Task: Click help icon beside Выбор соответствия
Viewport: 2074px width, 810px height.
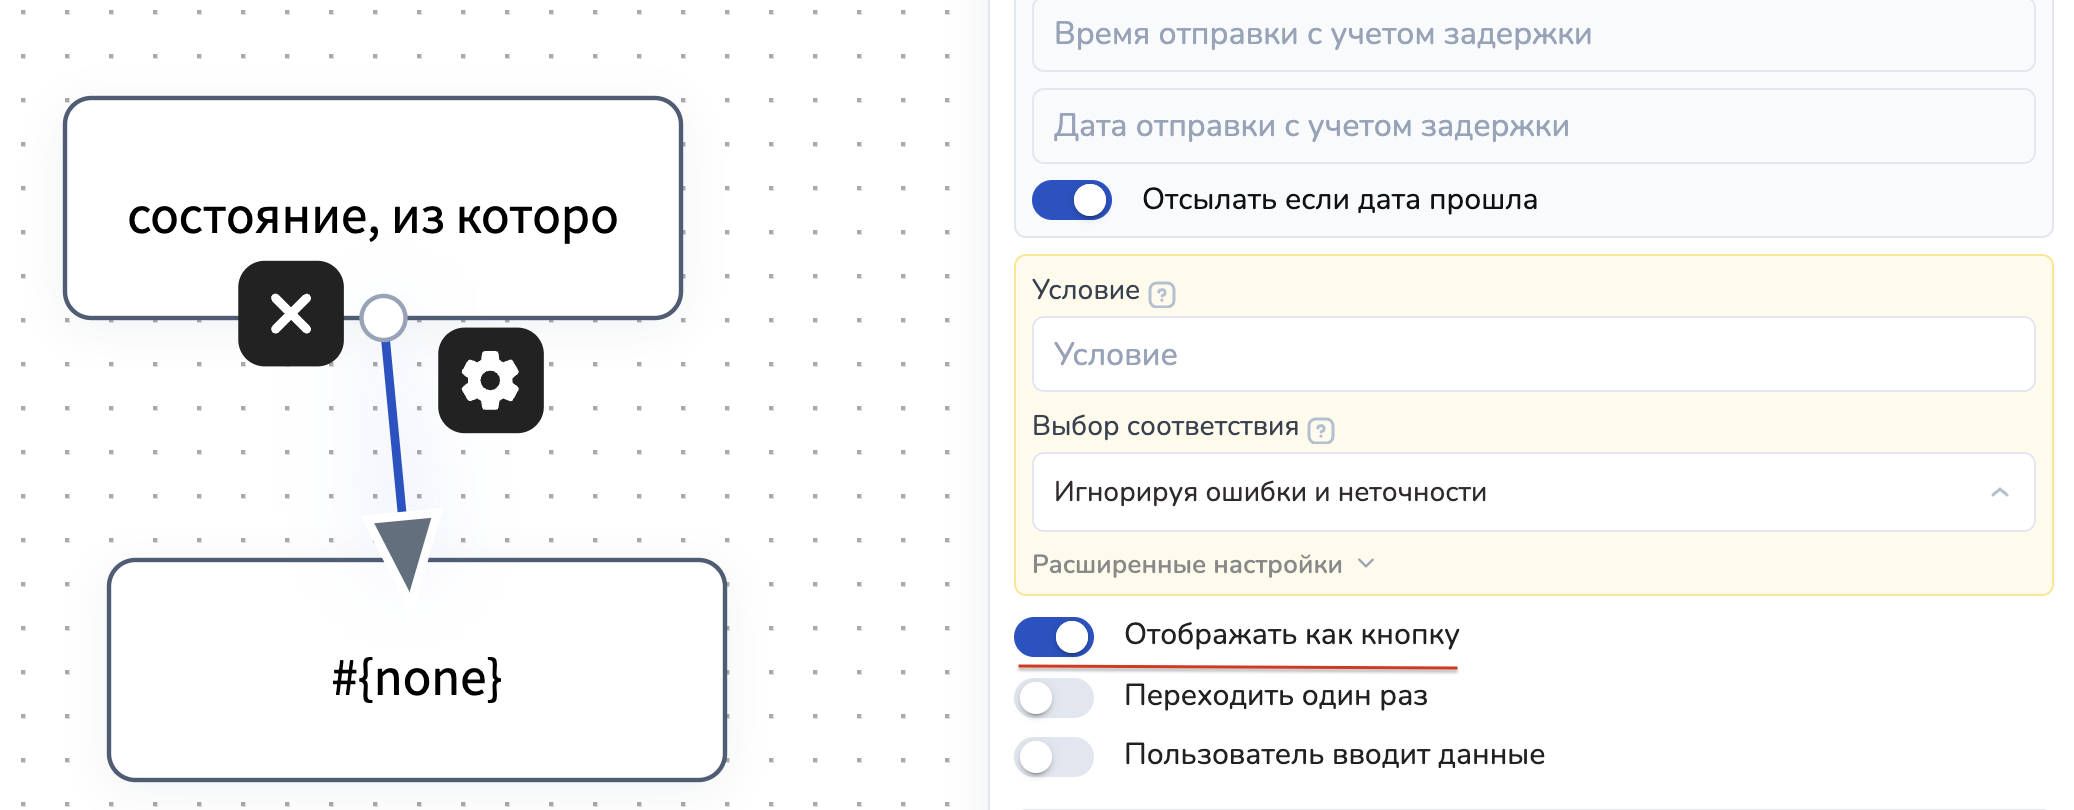Action: click(x=1320, y=431)
